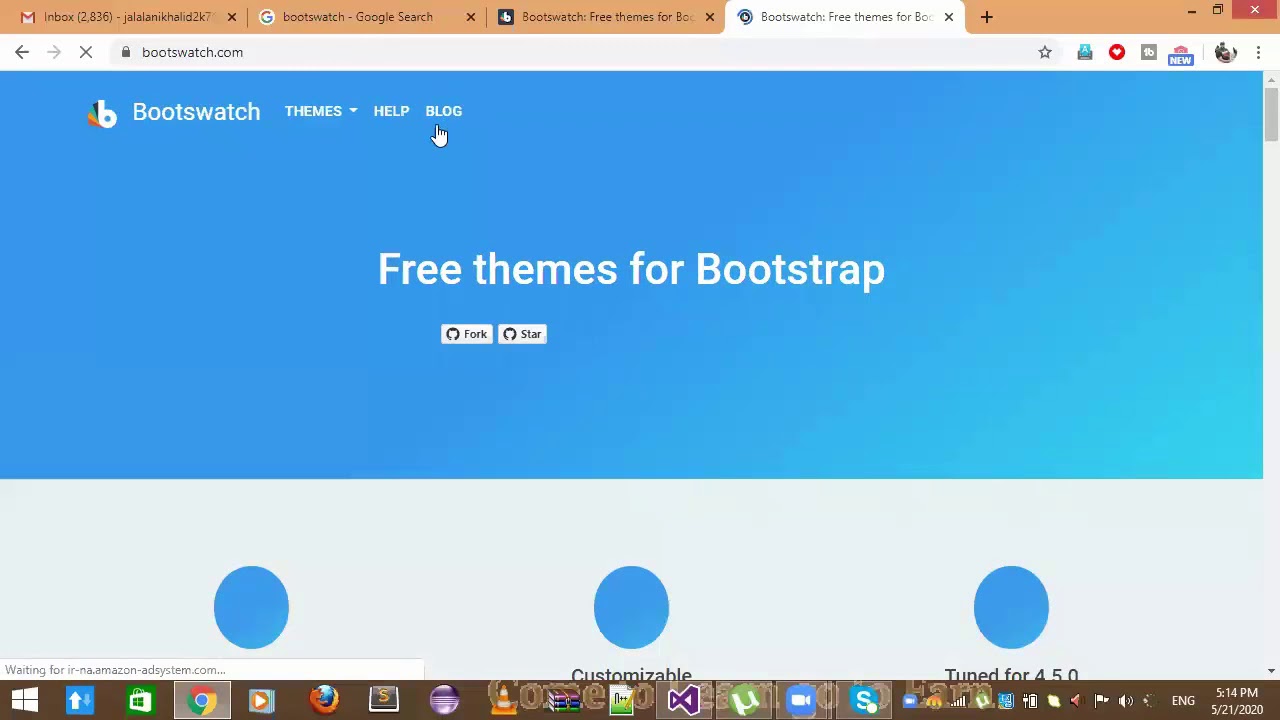Screen dimensions: 1280x720
Task: Expand the THEMES dropdown menu
Action: [320, 111]
